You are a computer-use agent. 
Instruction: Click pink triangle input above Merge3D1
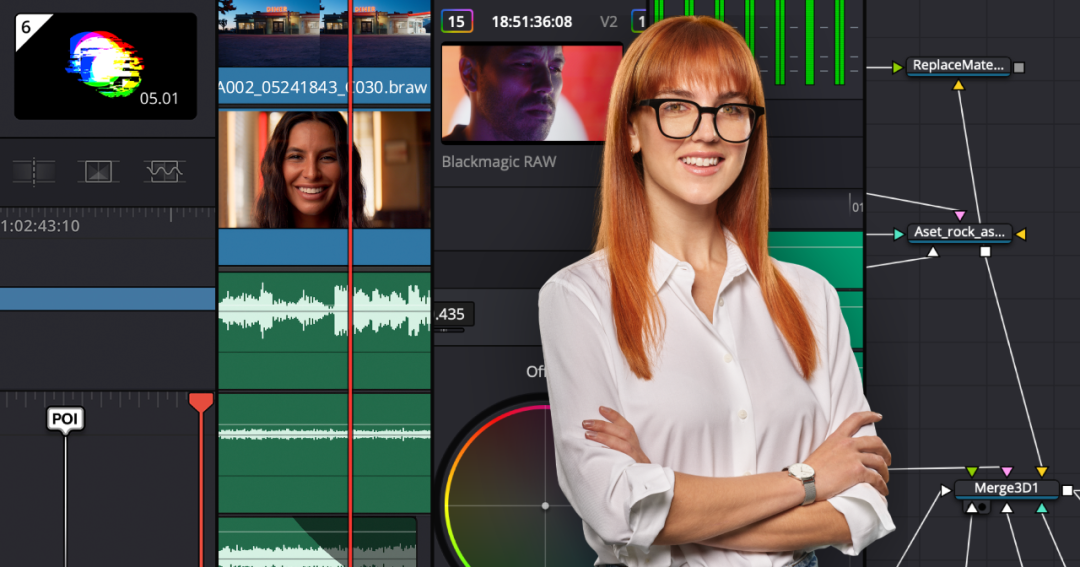[1006, 471]
